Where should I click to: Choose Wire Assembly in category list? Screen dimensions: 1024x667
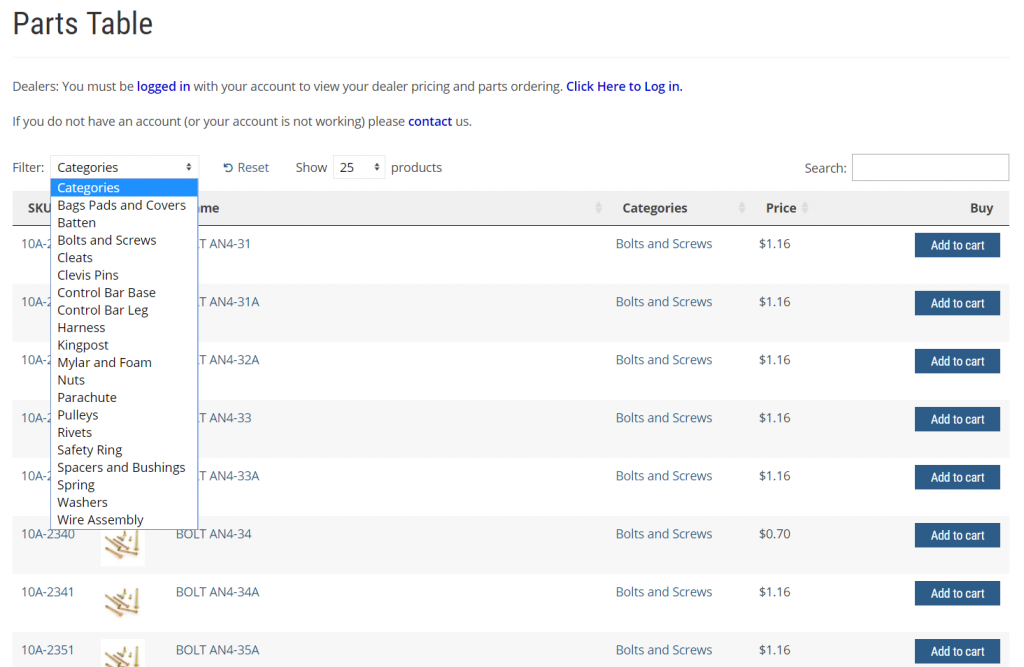100,520
